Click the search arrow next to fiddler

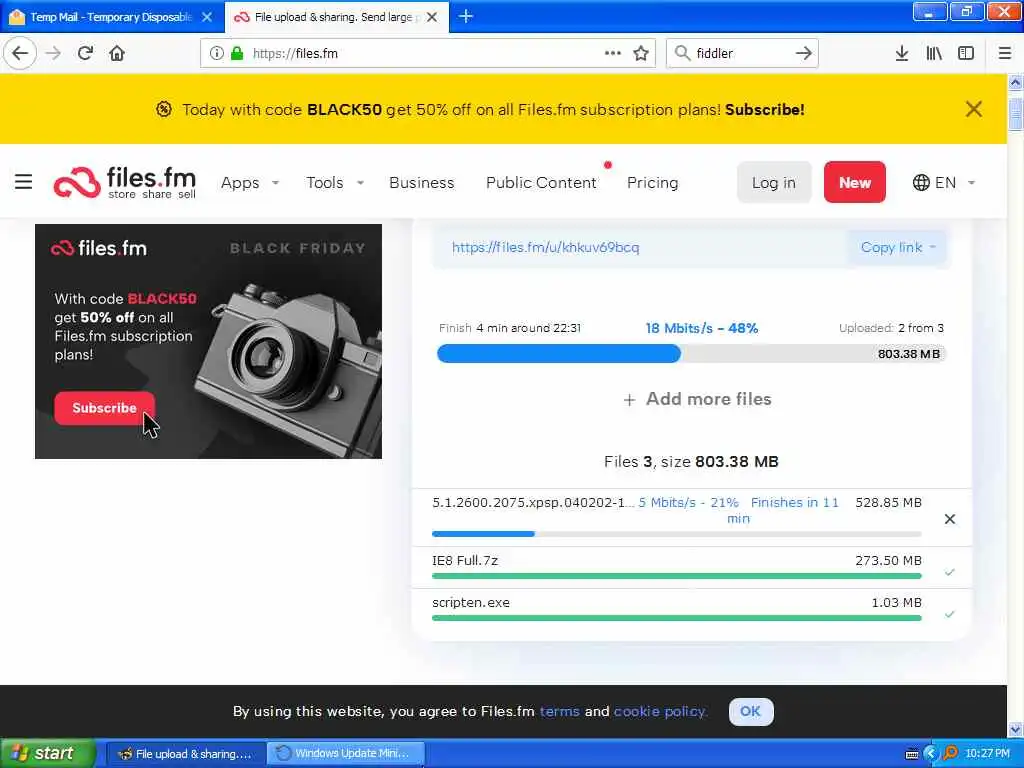click(x=803, y=54)
